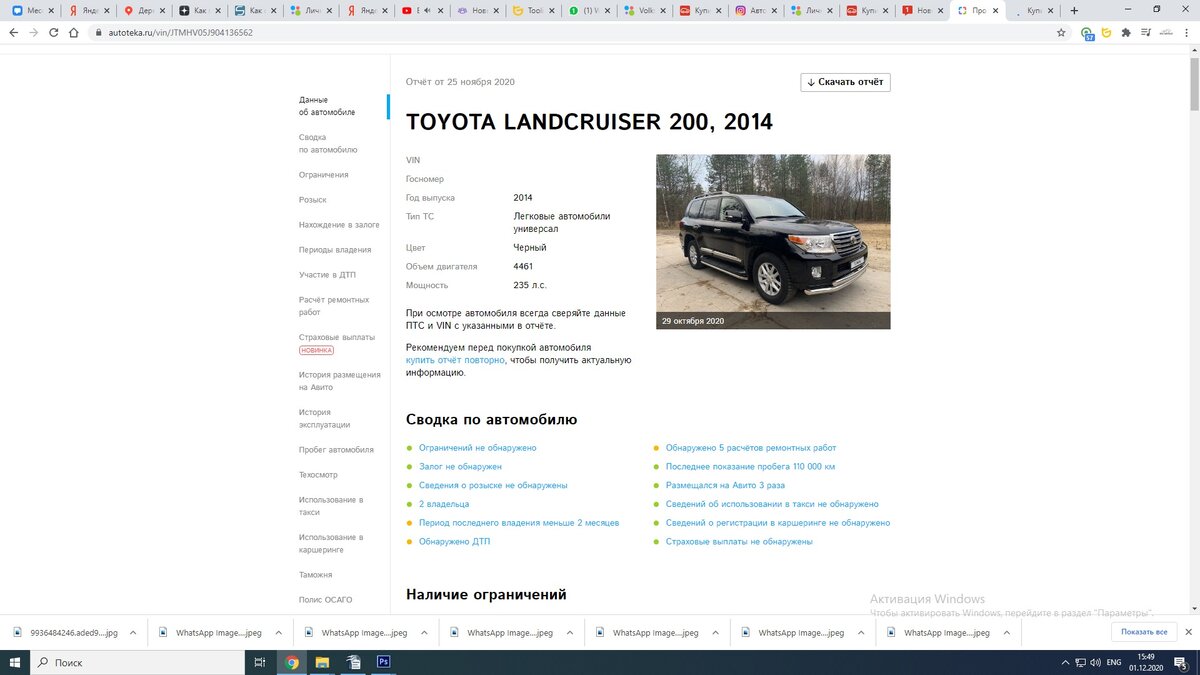The image size is (1200, 675).
Task: Open 'Размещался на Авито 3 раза'
Action: click(x=725, y=485)
